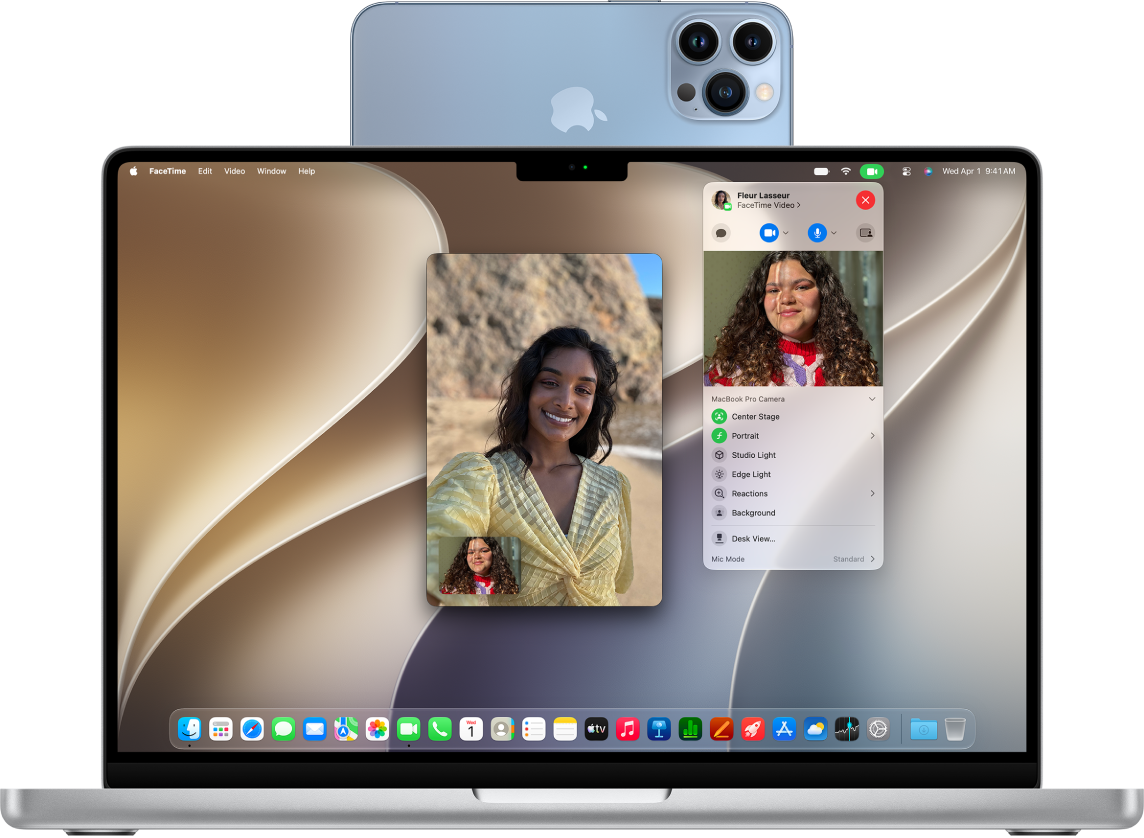Open Maps from the Dock
This screenshot has width=1144, height=838.
click(x=346, y=729)
